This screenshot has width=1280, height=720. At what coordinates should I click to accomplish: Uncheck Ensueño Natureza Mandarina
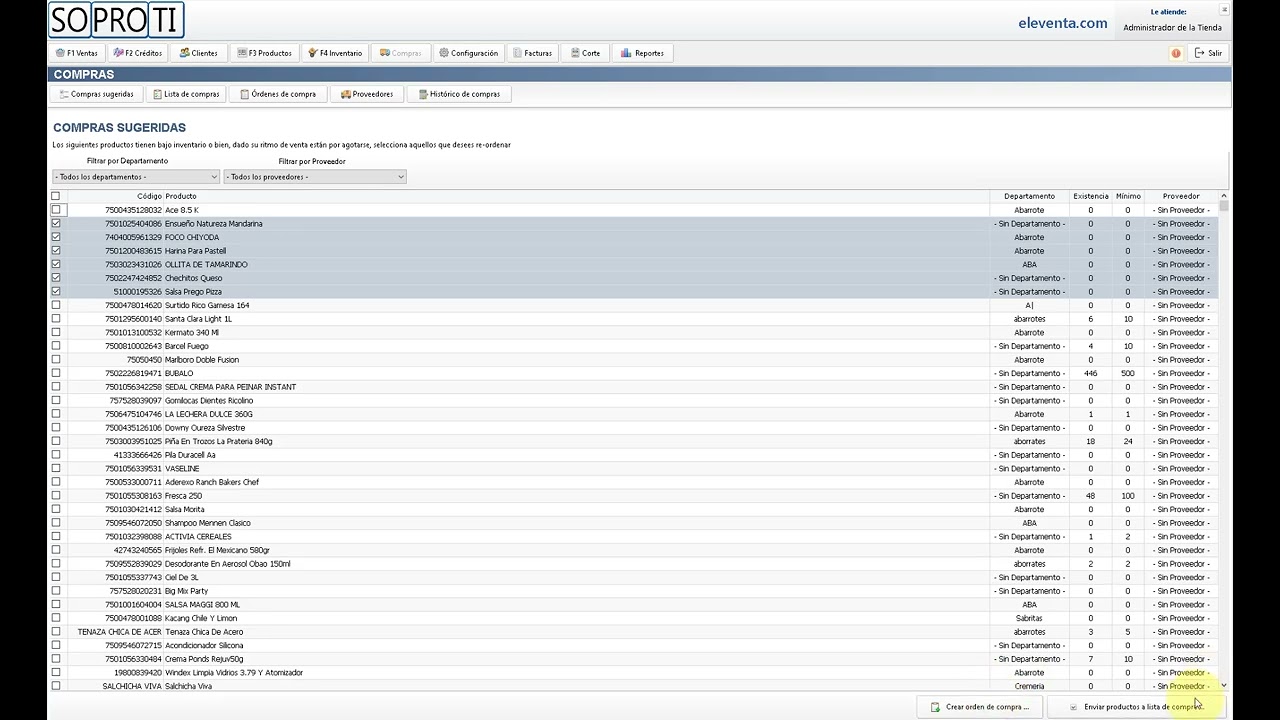coord(56,224)
